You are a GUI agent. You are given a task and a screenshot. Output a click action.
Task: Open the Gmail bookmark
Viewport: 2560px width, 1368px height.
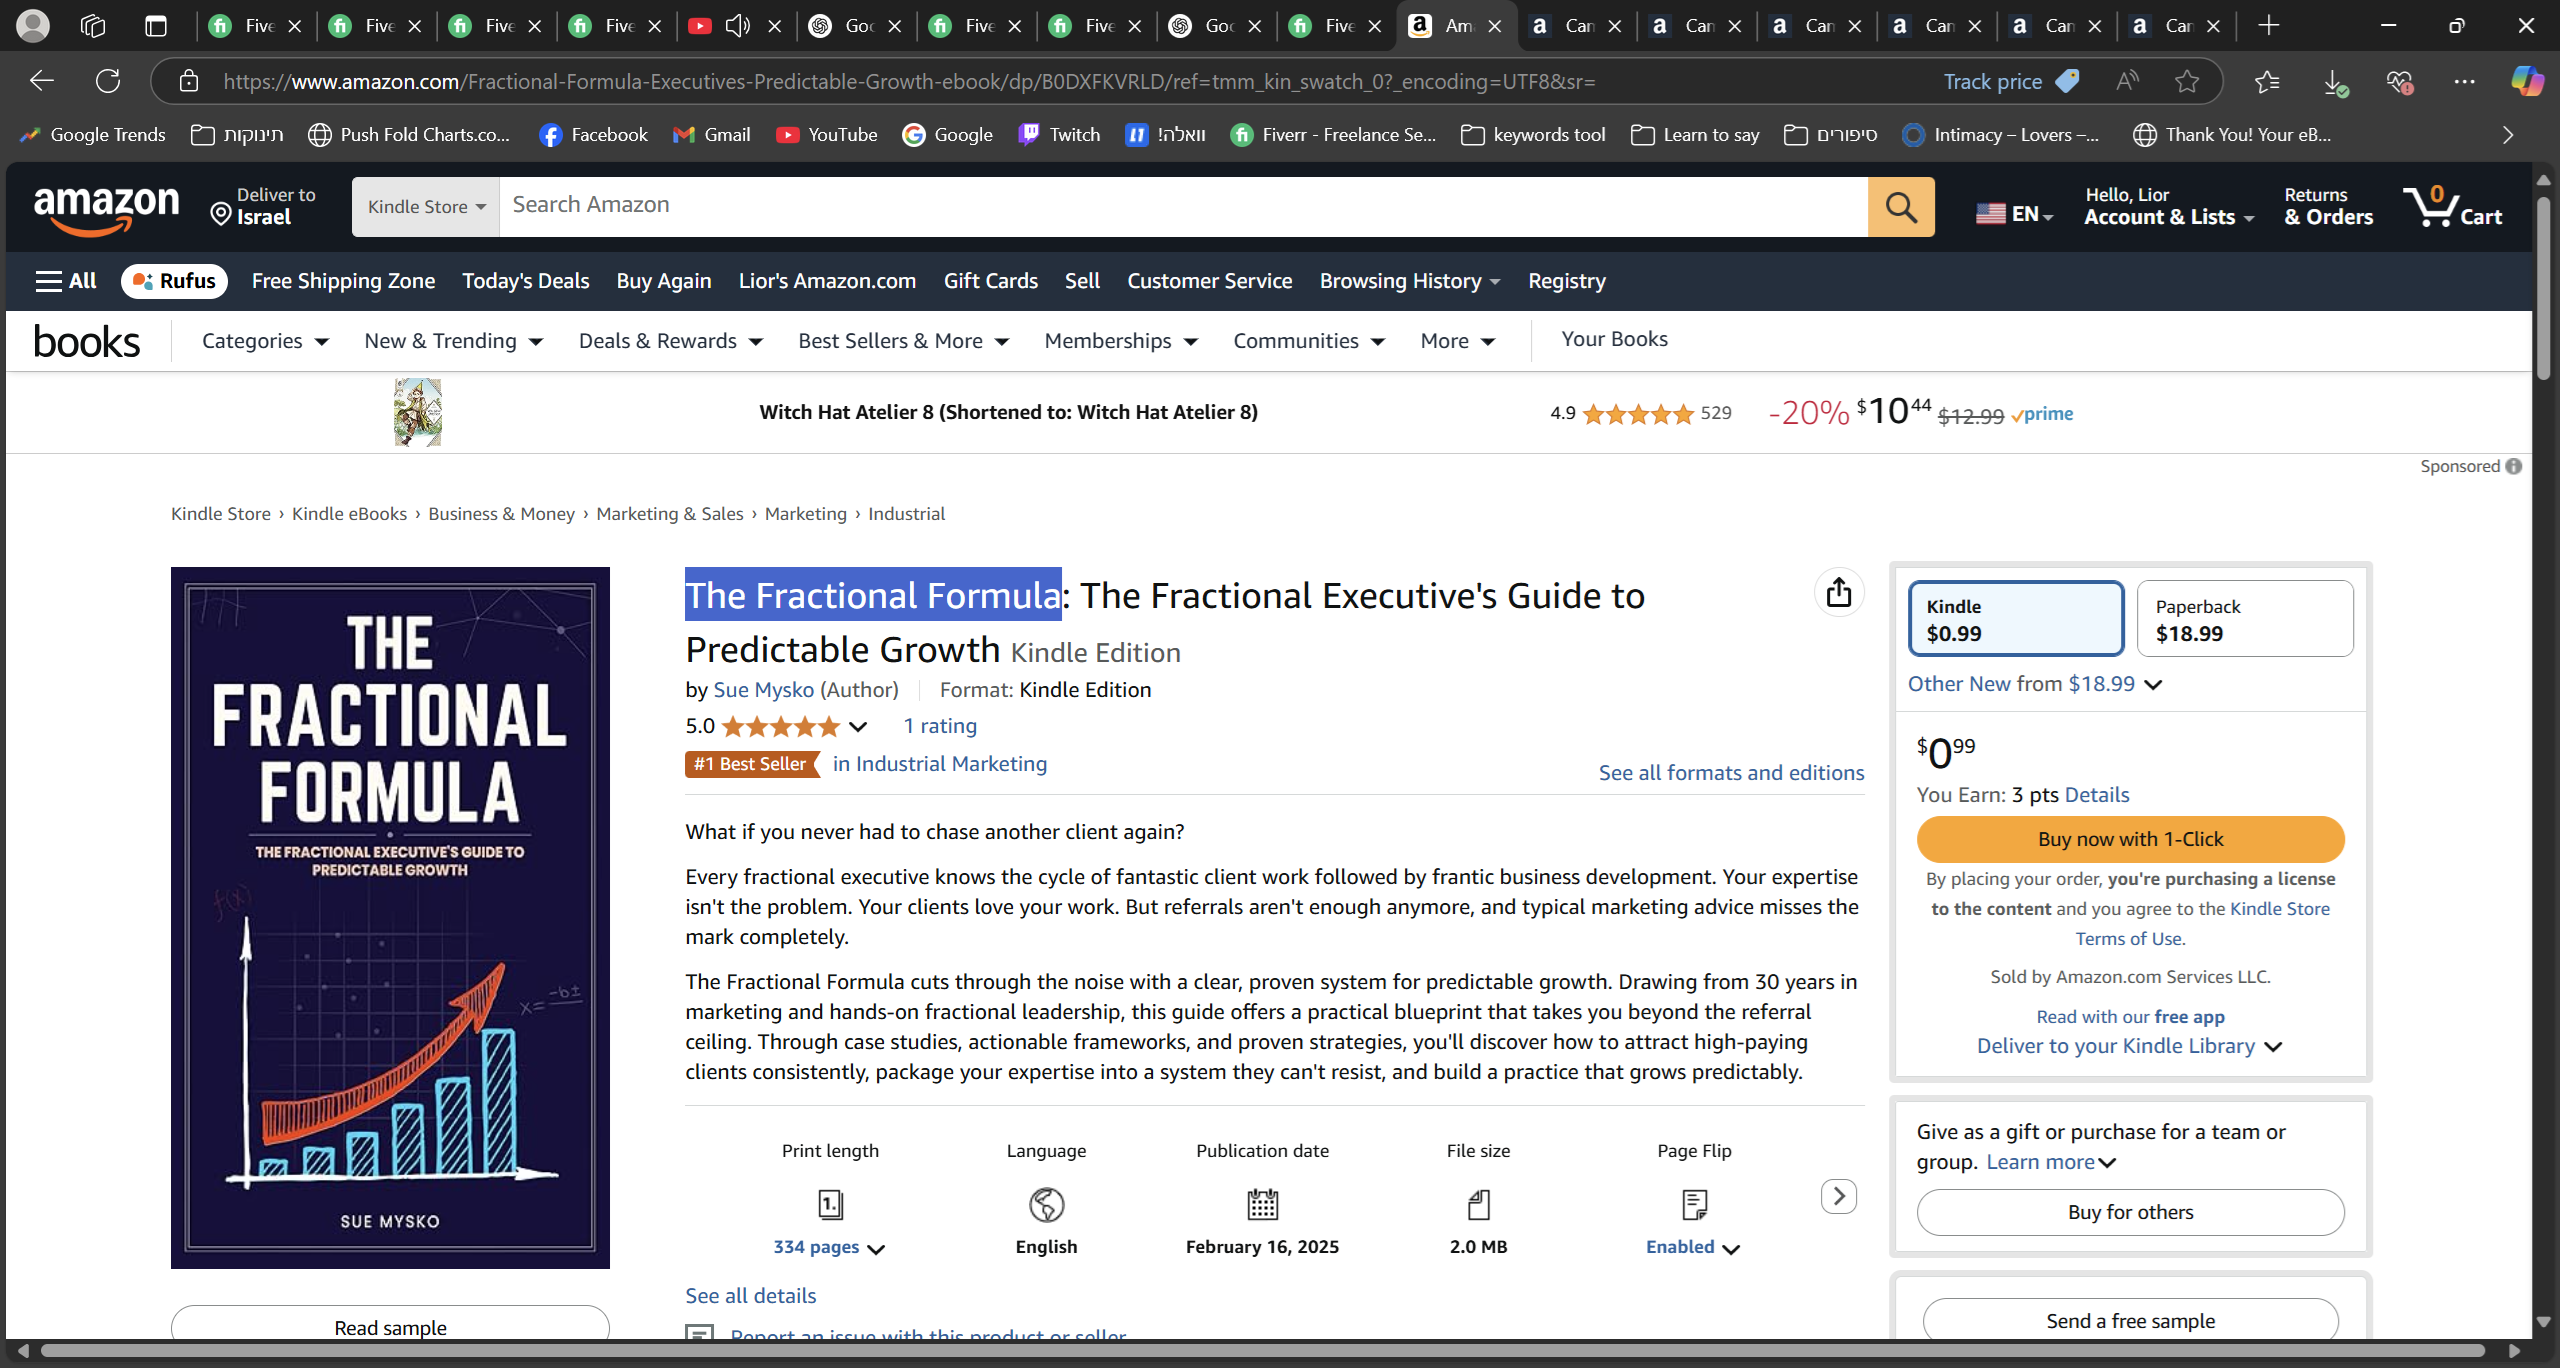pyautogui.click(x=711, y=135)
